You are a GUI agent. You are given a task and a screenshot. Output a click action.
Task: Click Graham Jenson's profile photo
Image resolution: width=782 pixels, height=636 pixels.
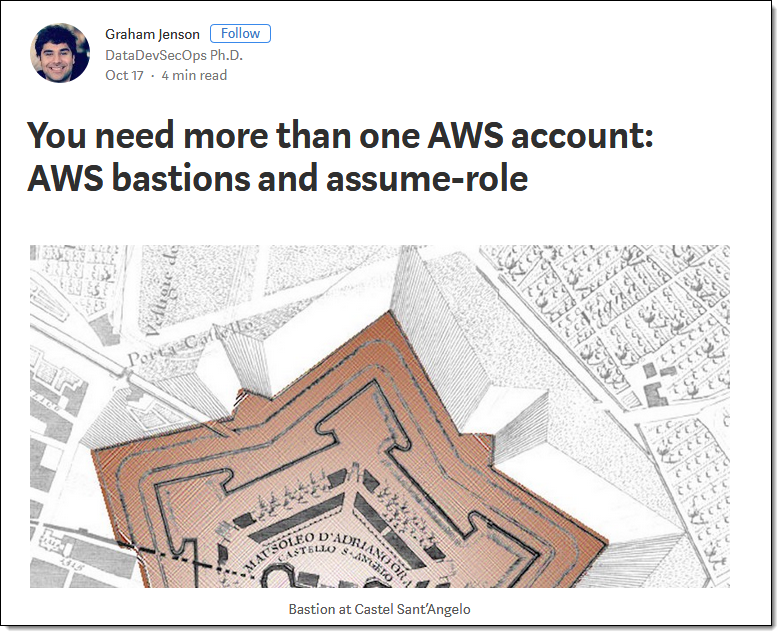click(60, 53)
